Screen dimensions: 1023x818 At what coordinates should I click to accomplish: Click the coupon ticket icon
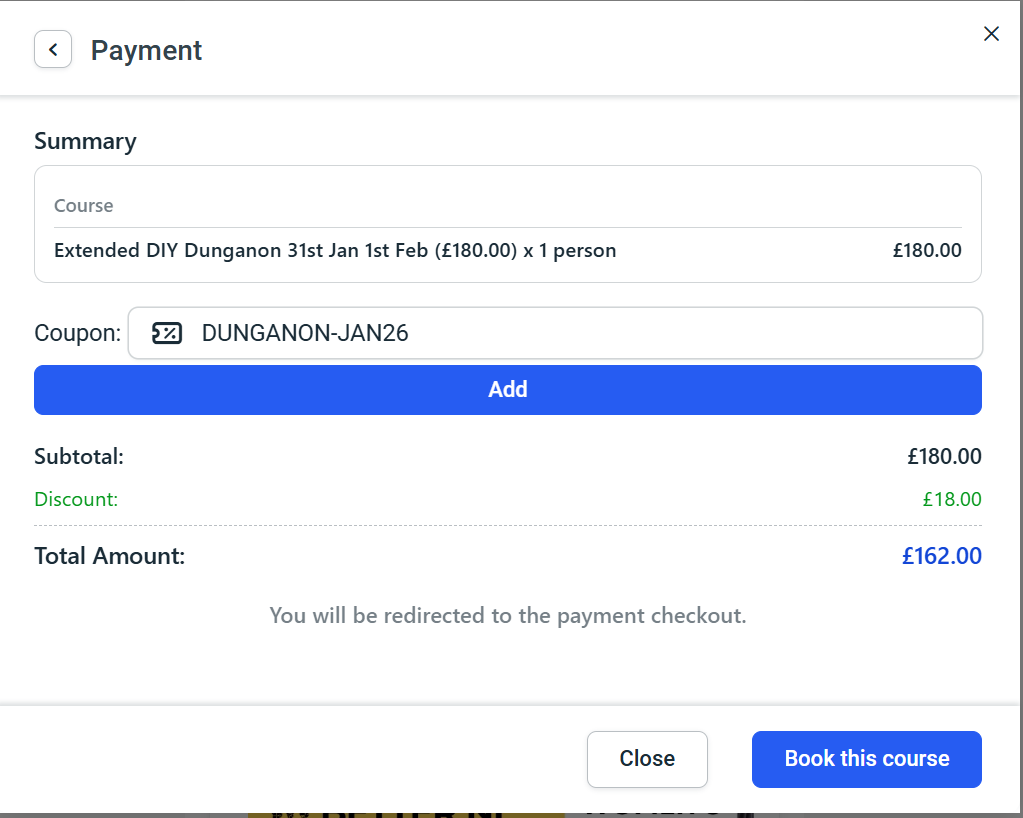166,334
